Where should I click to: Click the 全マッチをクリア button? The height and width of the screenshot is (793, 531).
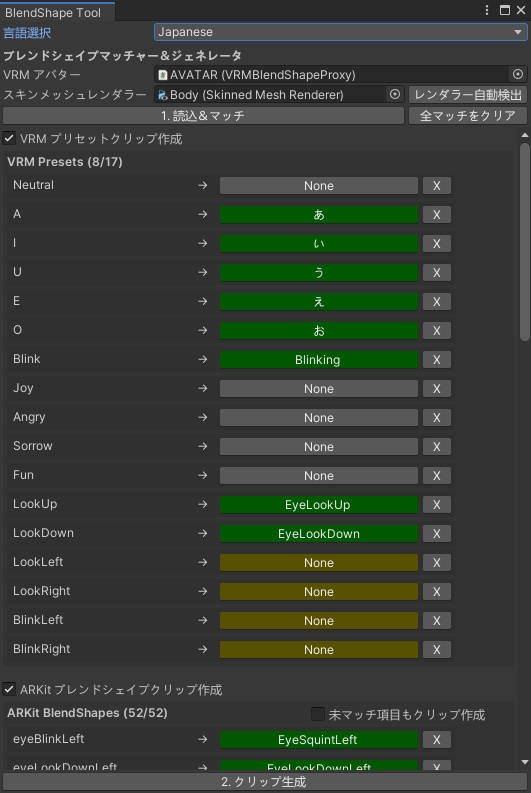tap(467, 116)
